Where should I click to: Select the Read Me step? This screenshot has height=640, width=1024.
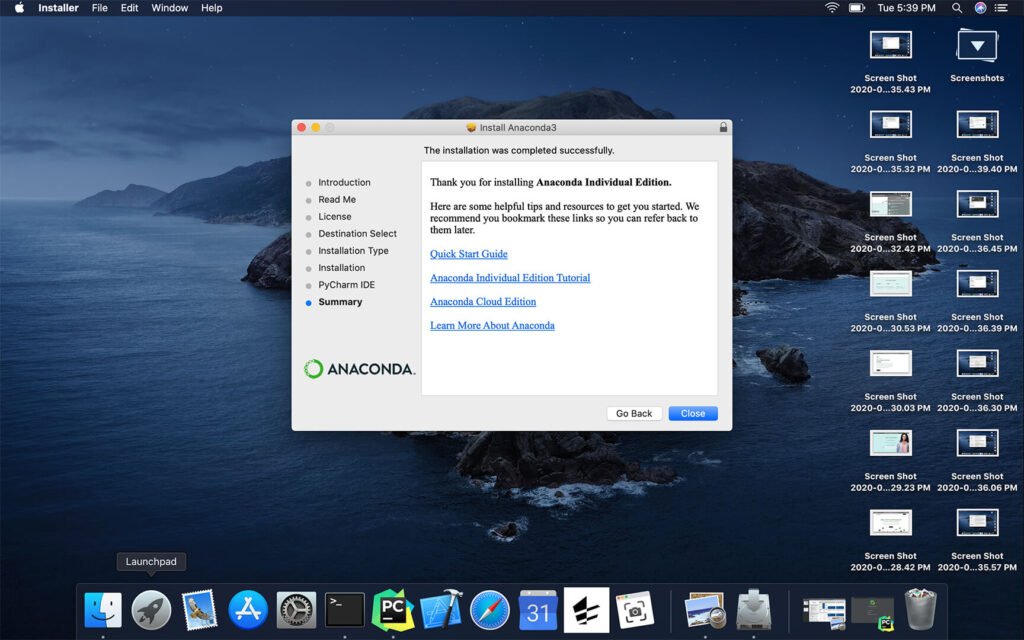coord(337,199)
